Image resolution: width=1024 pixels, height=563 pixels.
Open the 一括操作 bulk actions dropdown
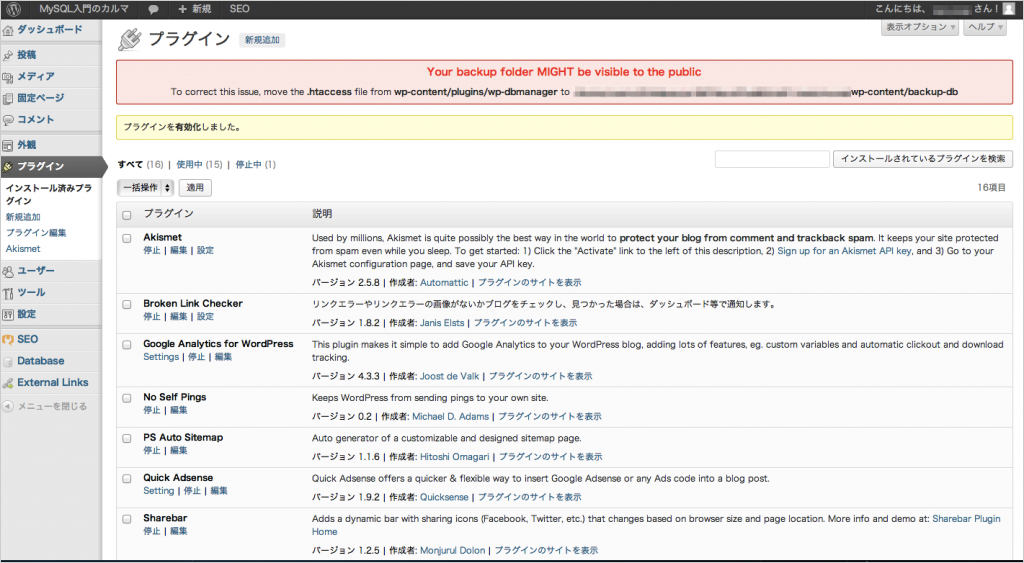[x=146, y=187]
